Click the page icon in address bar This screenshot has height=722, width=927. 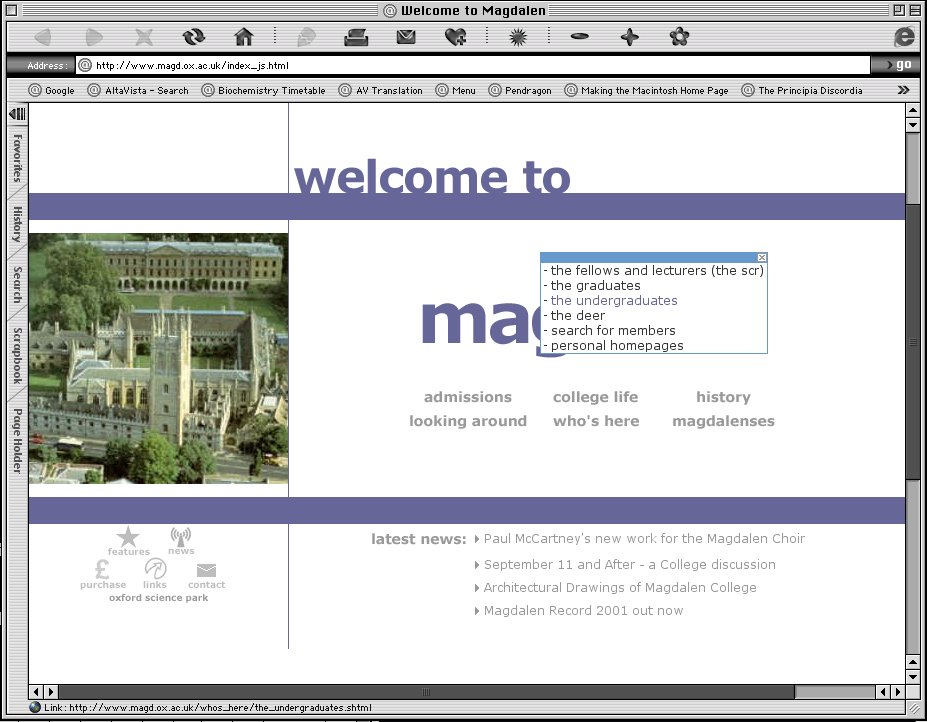point(85,65)
